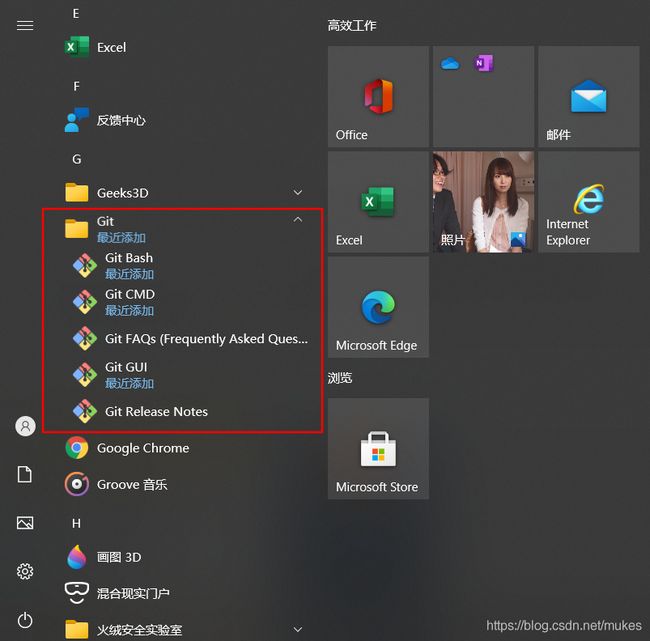This screenshot has width=650, height=641.
Task: Expand the Geeks3D folder chevron
Action: tap(298, 193)
